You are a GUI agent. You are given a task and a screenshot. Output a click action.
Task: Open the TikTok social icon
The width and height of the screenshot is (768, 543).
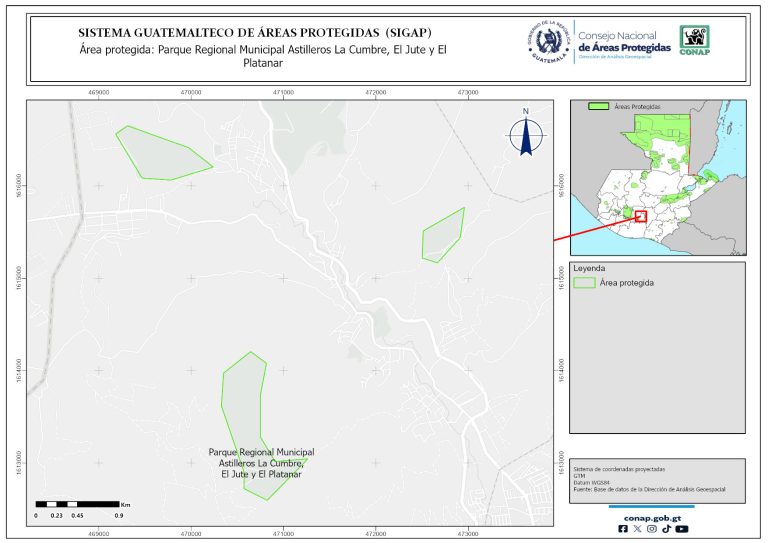[666, 529]
